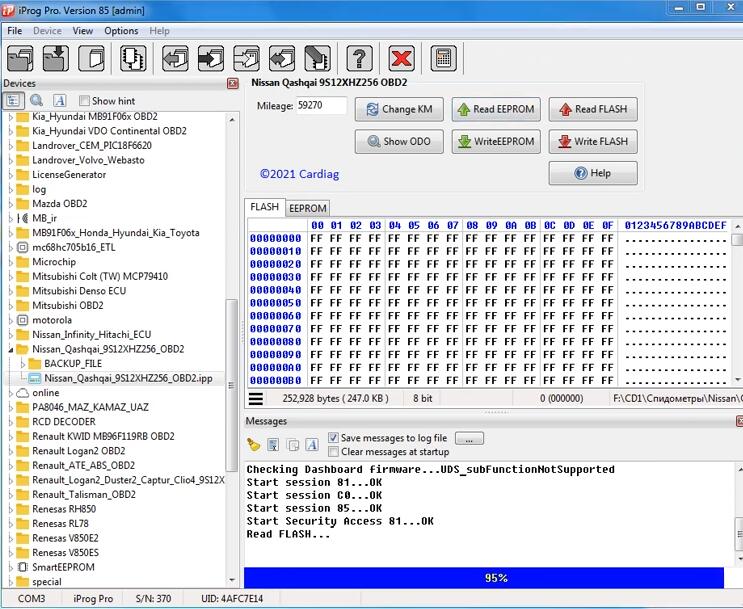Click the copy messages icon
The height and width of the screenshot is (609, 743).
(293, 445)
